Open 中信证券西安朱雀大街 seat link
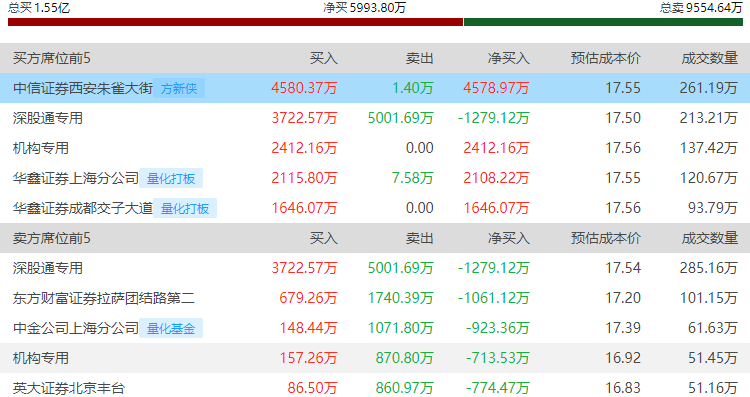The image size is (750, 397). click(83, 88)
